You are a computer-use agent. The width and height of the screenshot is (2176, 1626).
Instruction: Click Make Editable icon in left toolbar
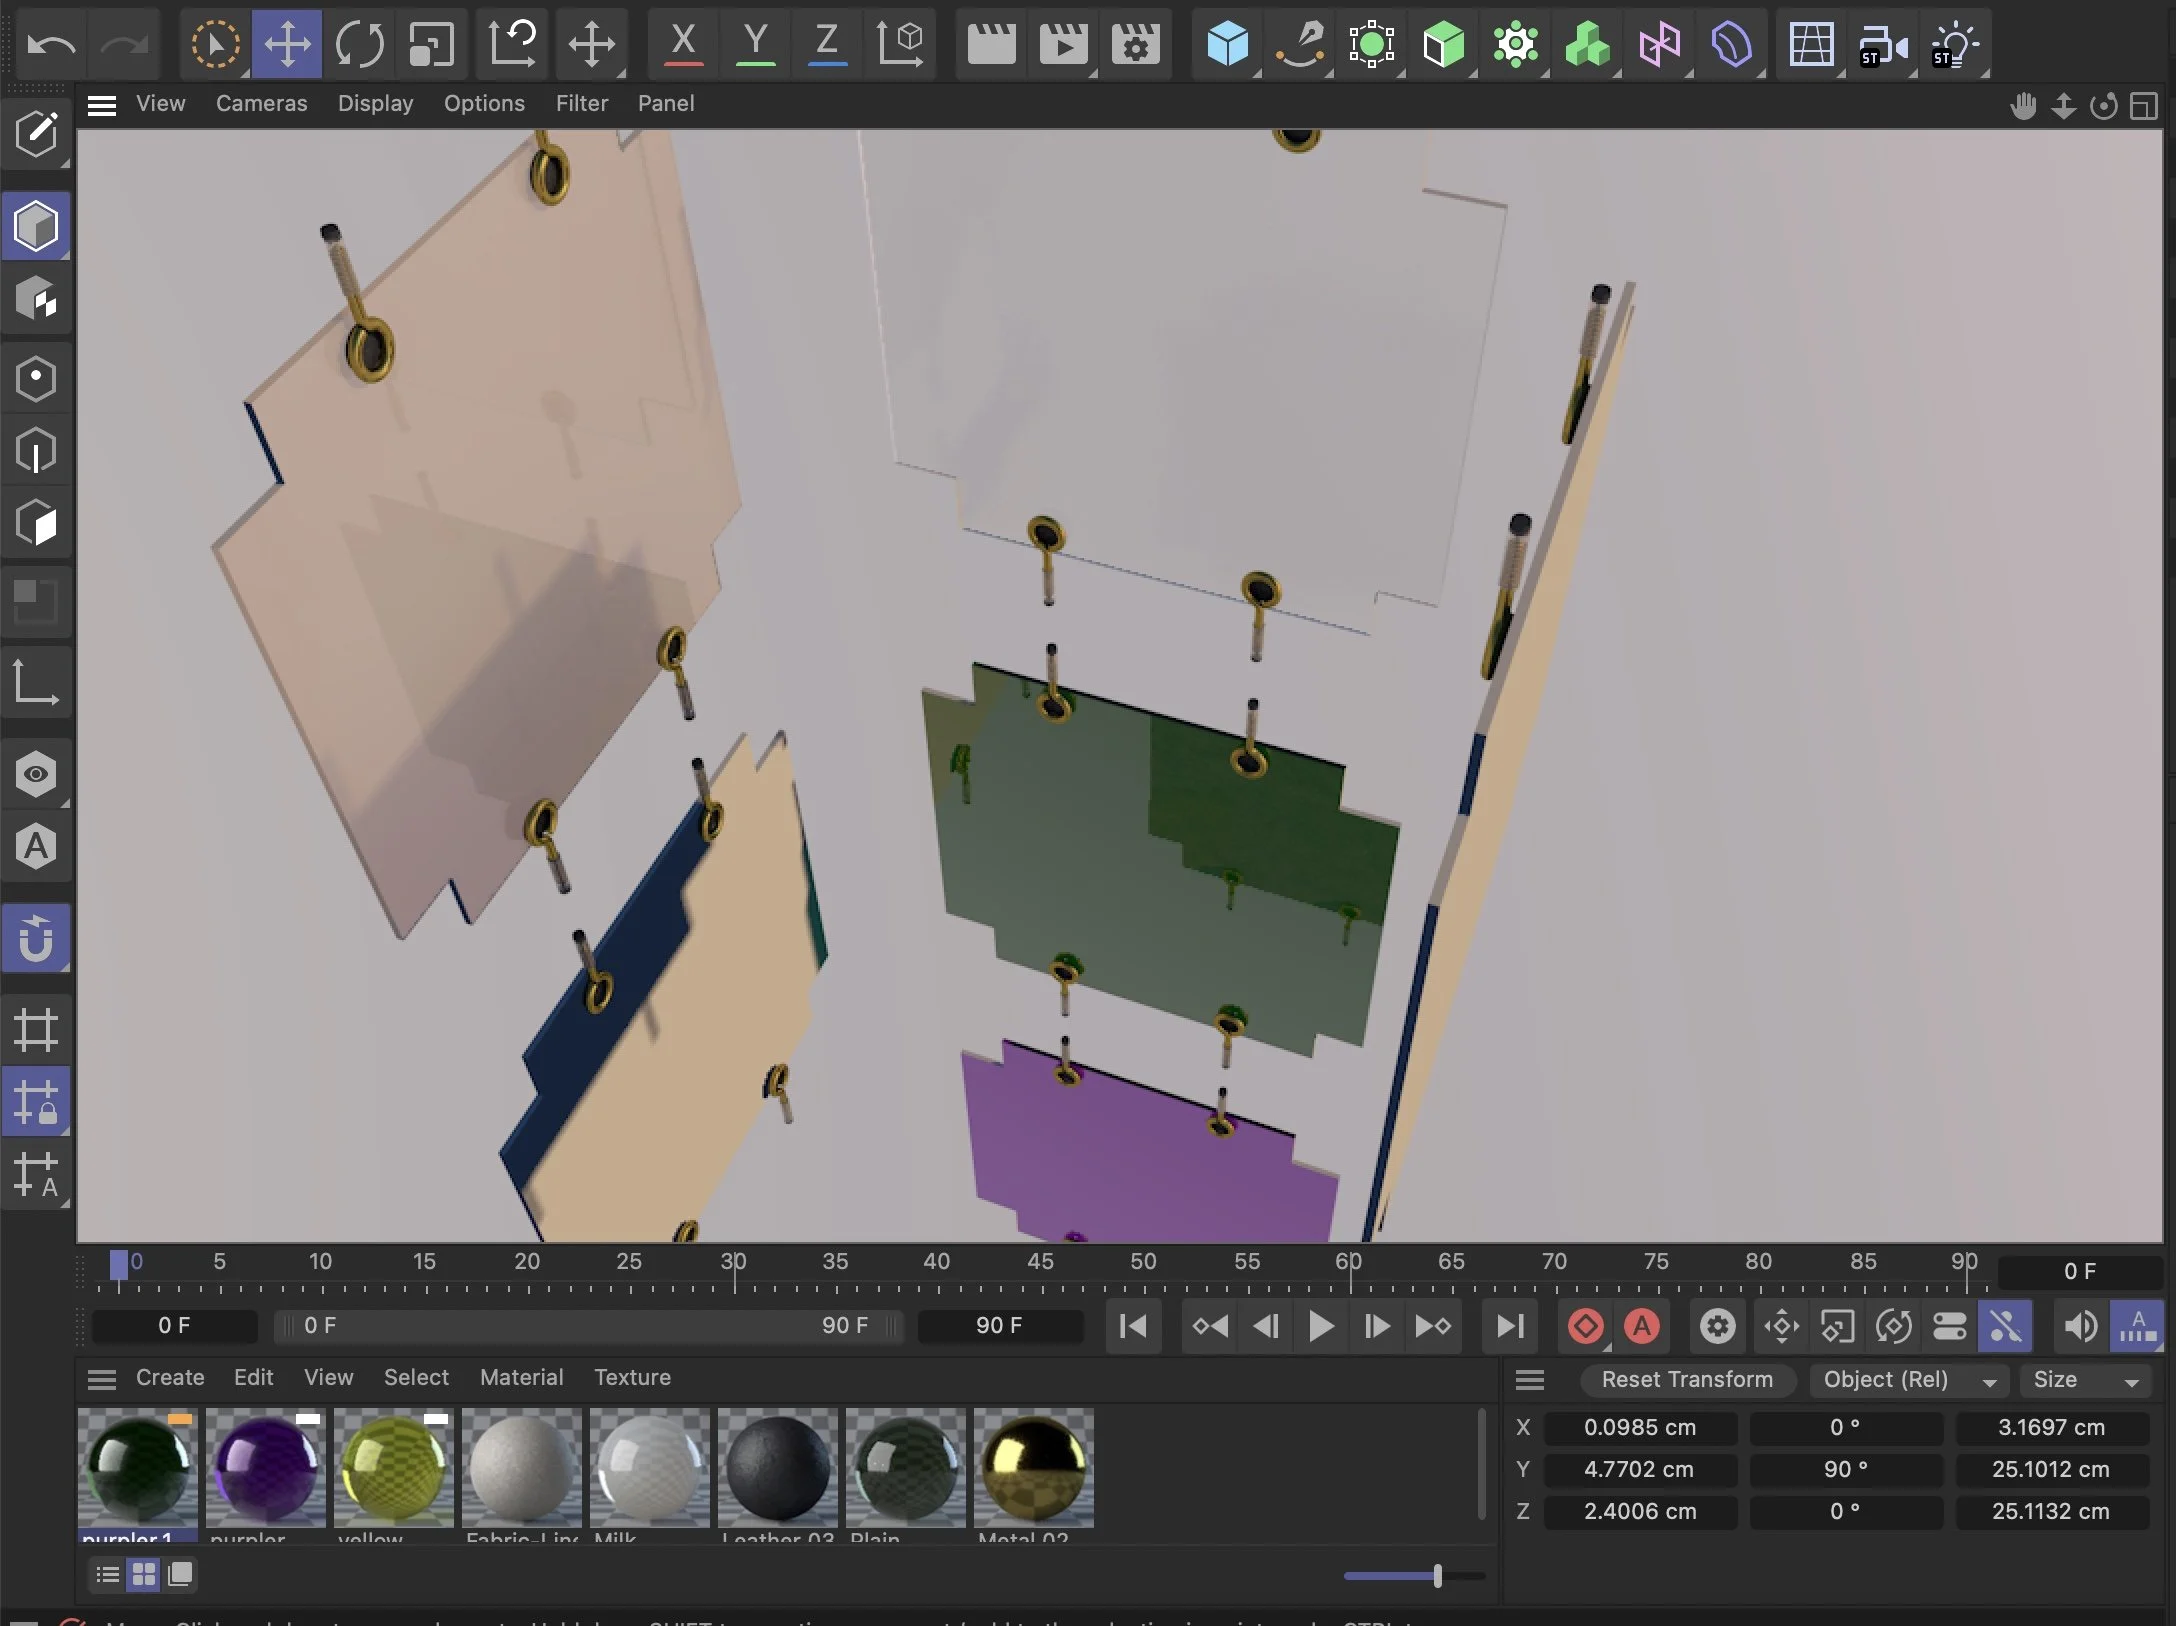36,134
